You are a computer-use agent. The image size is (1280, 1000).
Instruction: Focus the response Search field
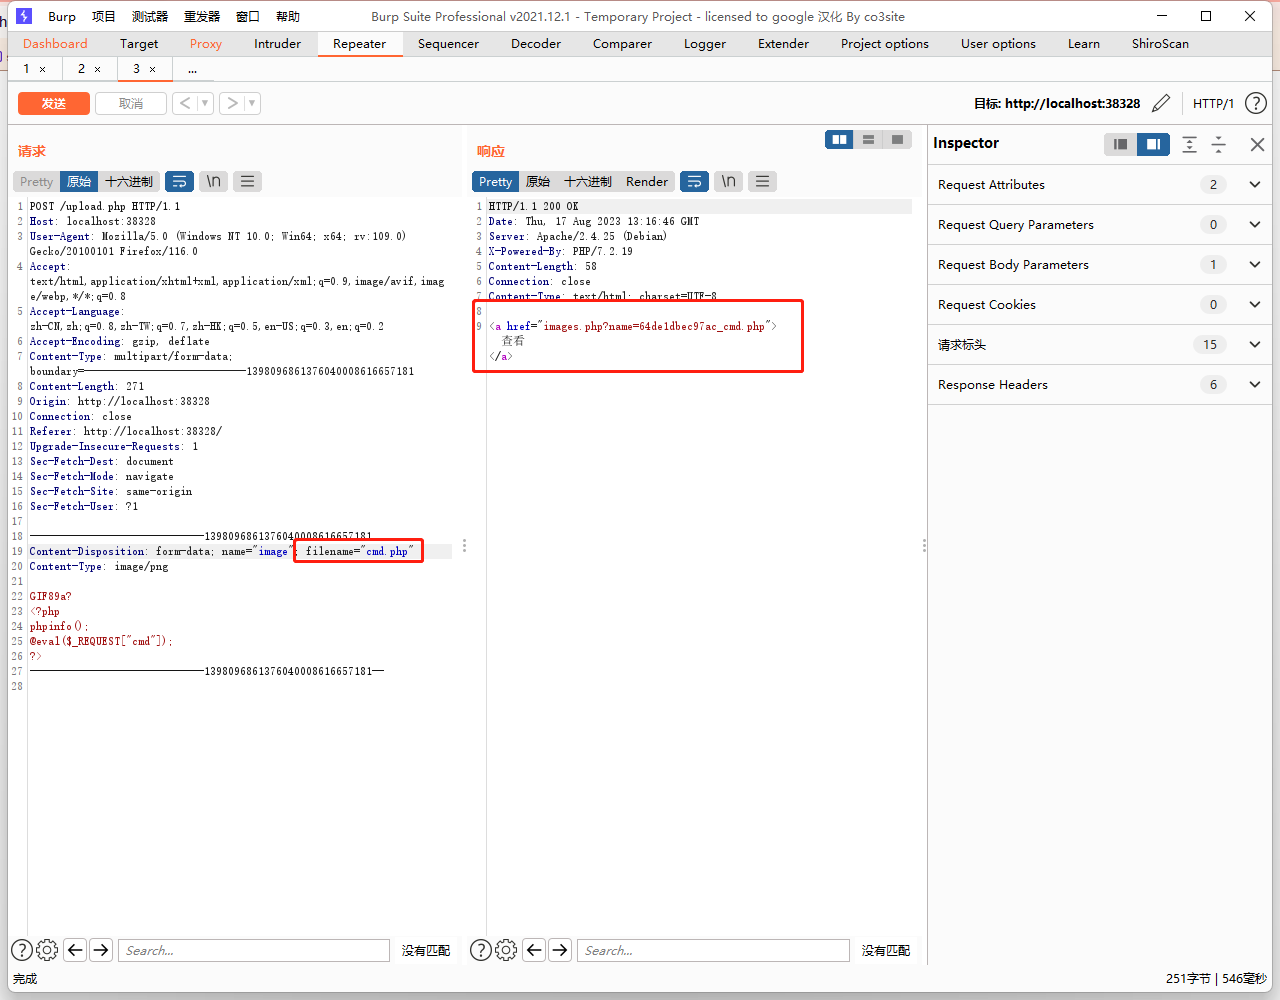click(x=713, y=950)
